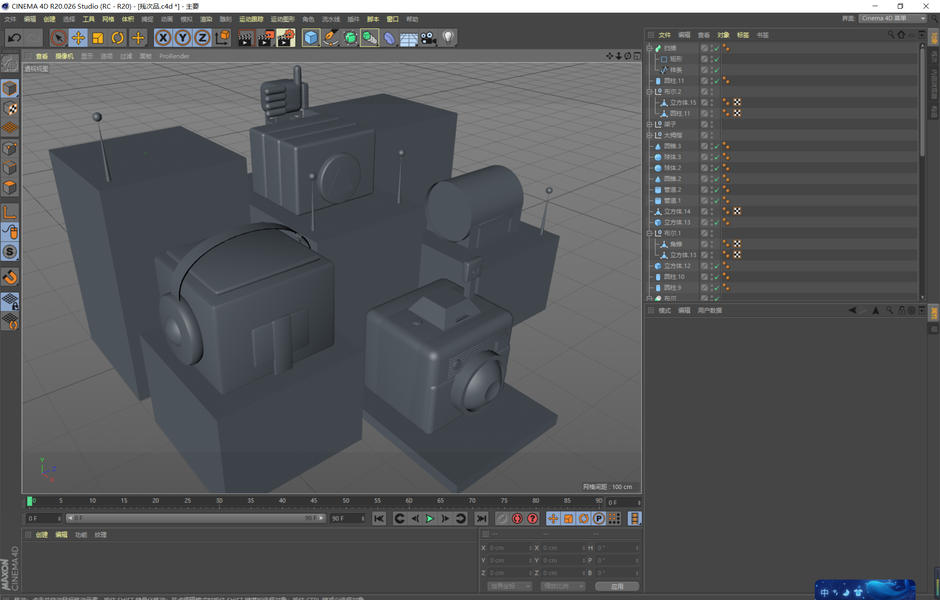Click the Undo arrow icon
The image size is (940, 600).
14,38
